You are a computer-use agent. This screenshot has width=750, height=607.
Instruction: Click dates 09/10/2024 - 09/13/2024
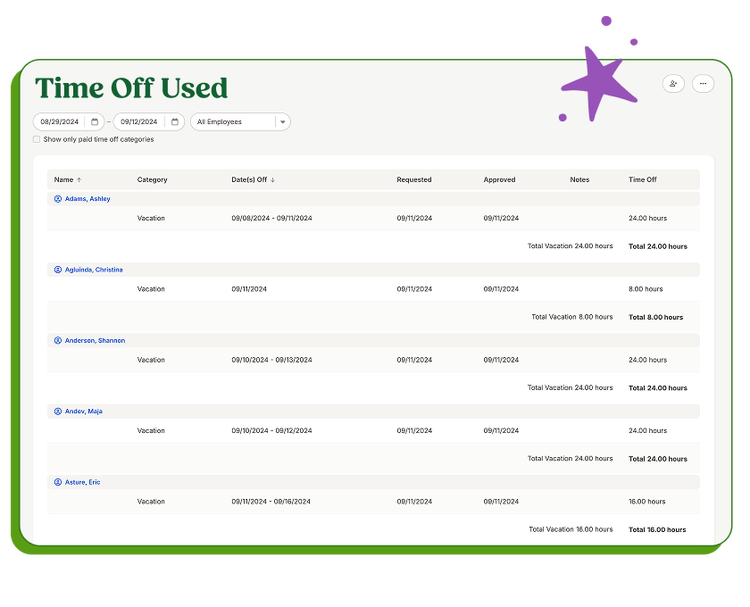(272, 360)
